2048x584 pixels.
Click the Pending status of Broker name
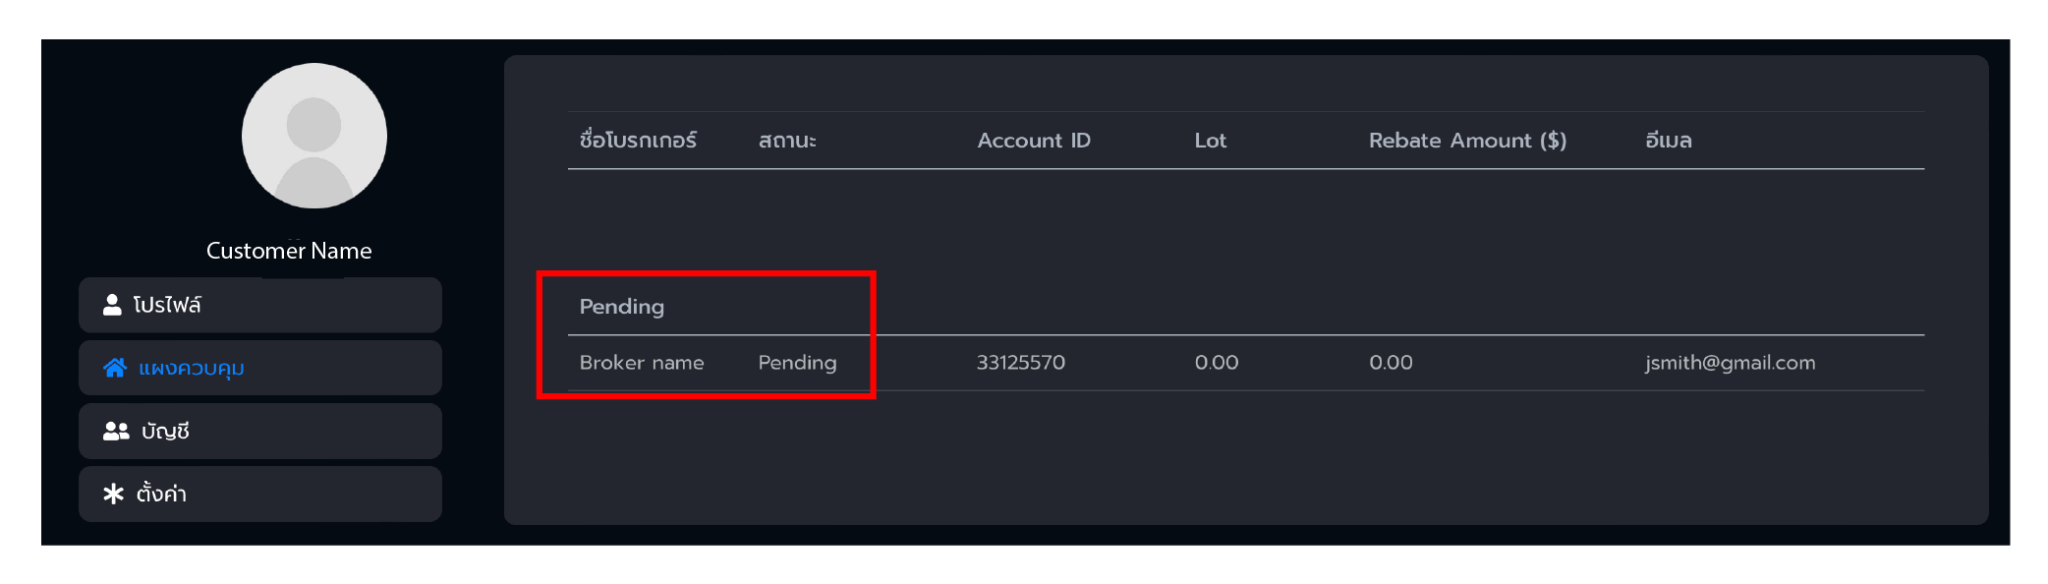tap(797, 363)
